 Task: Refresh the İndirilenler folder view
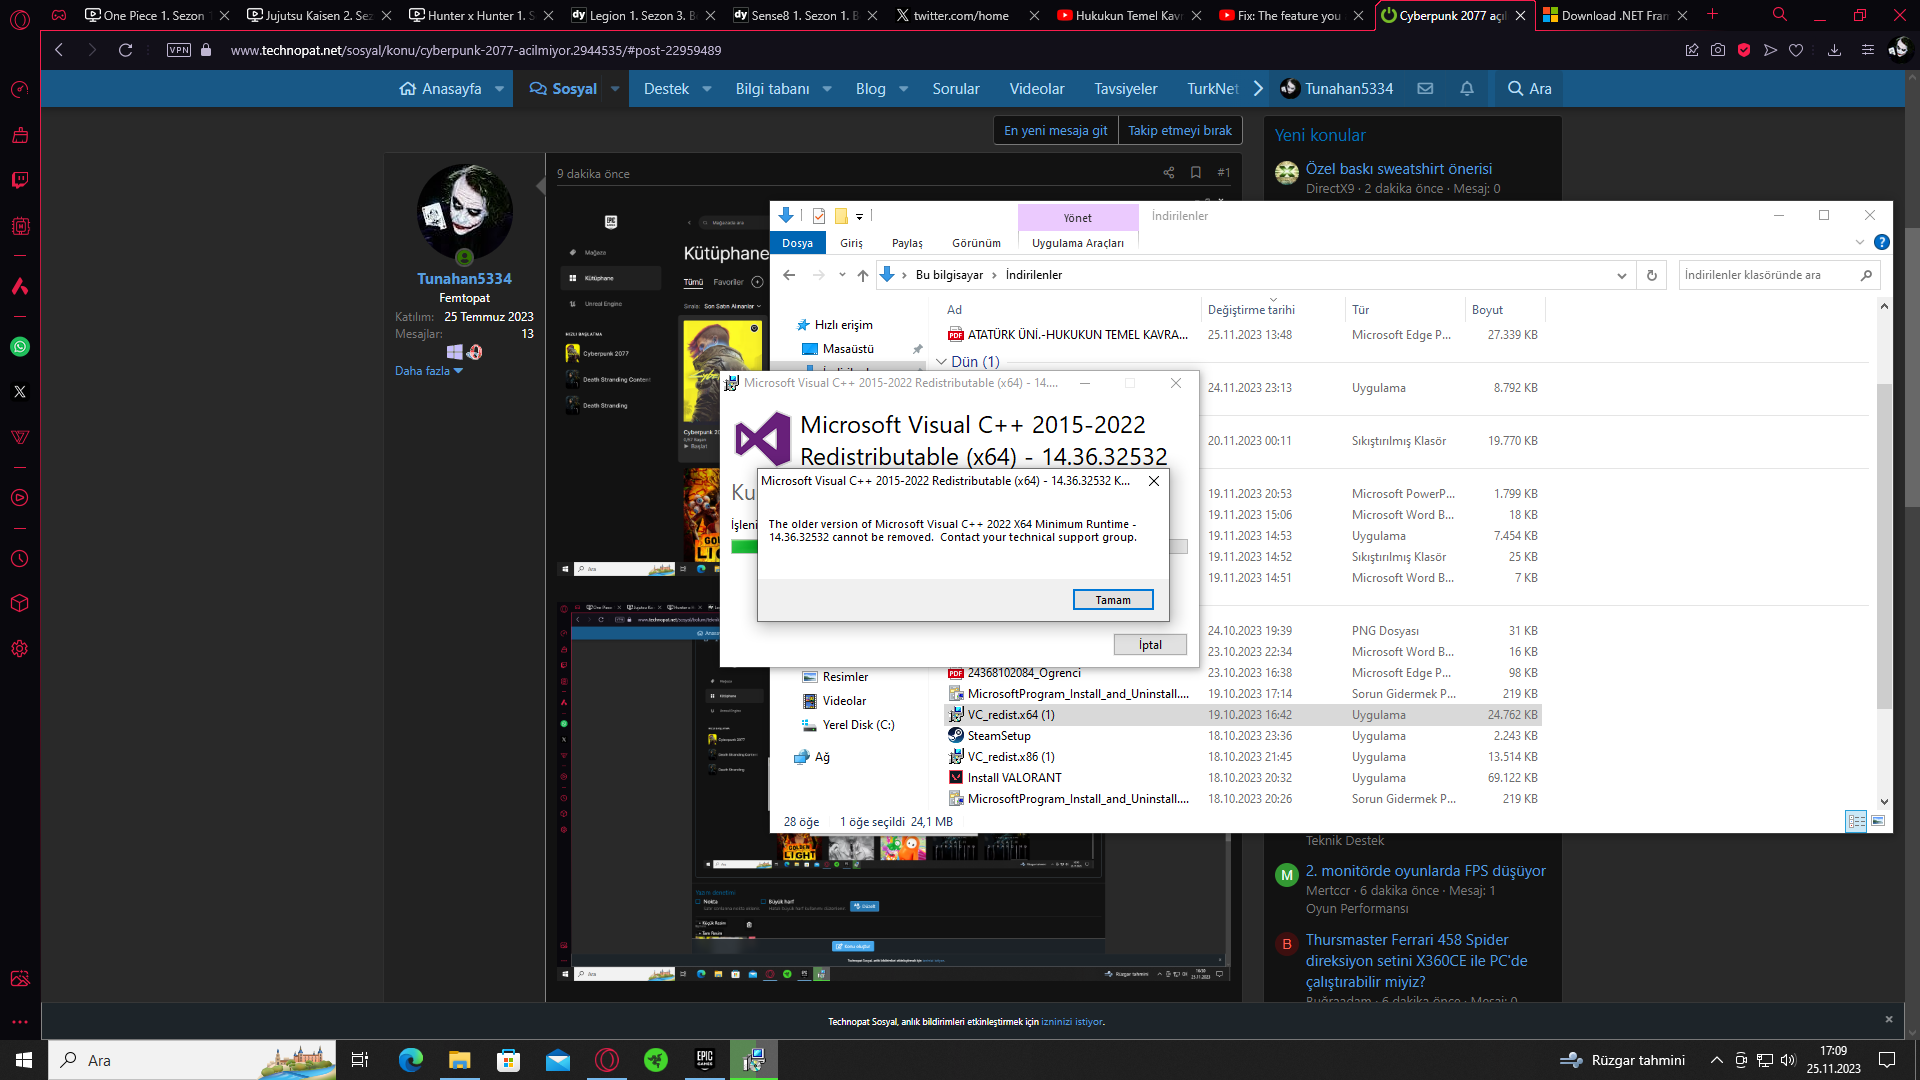(x=1652, y=275)
